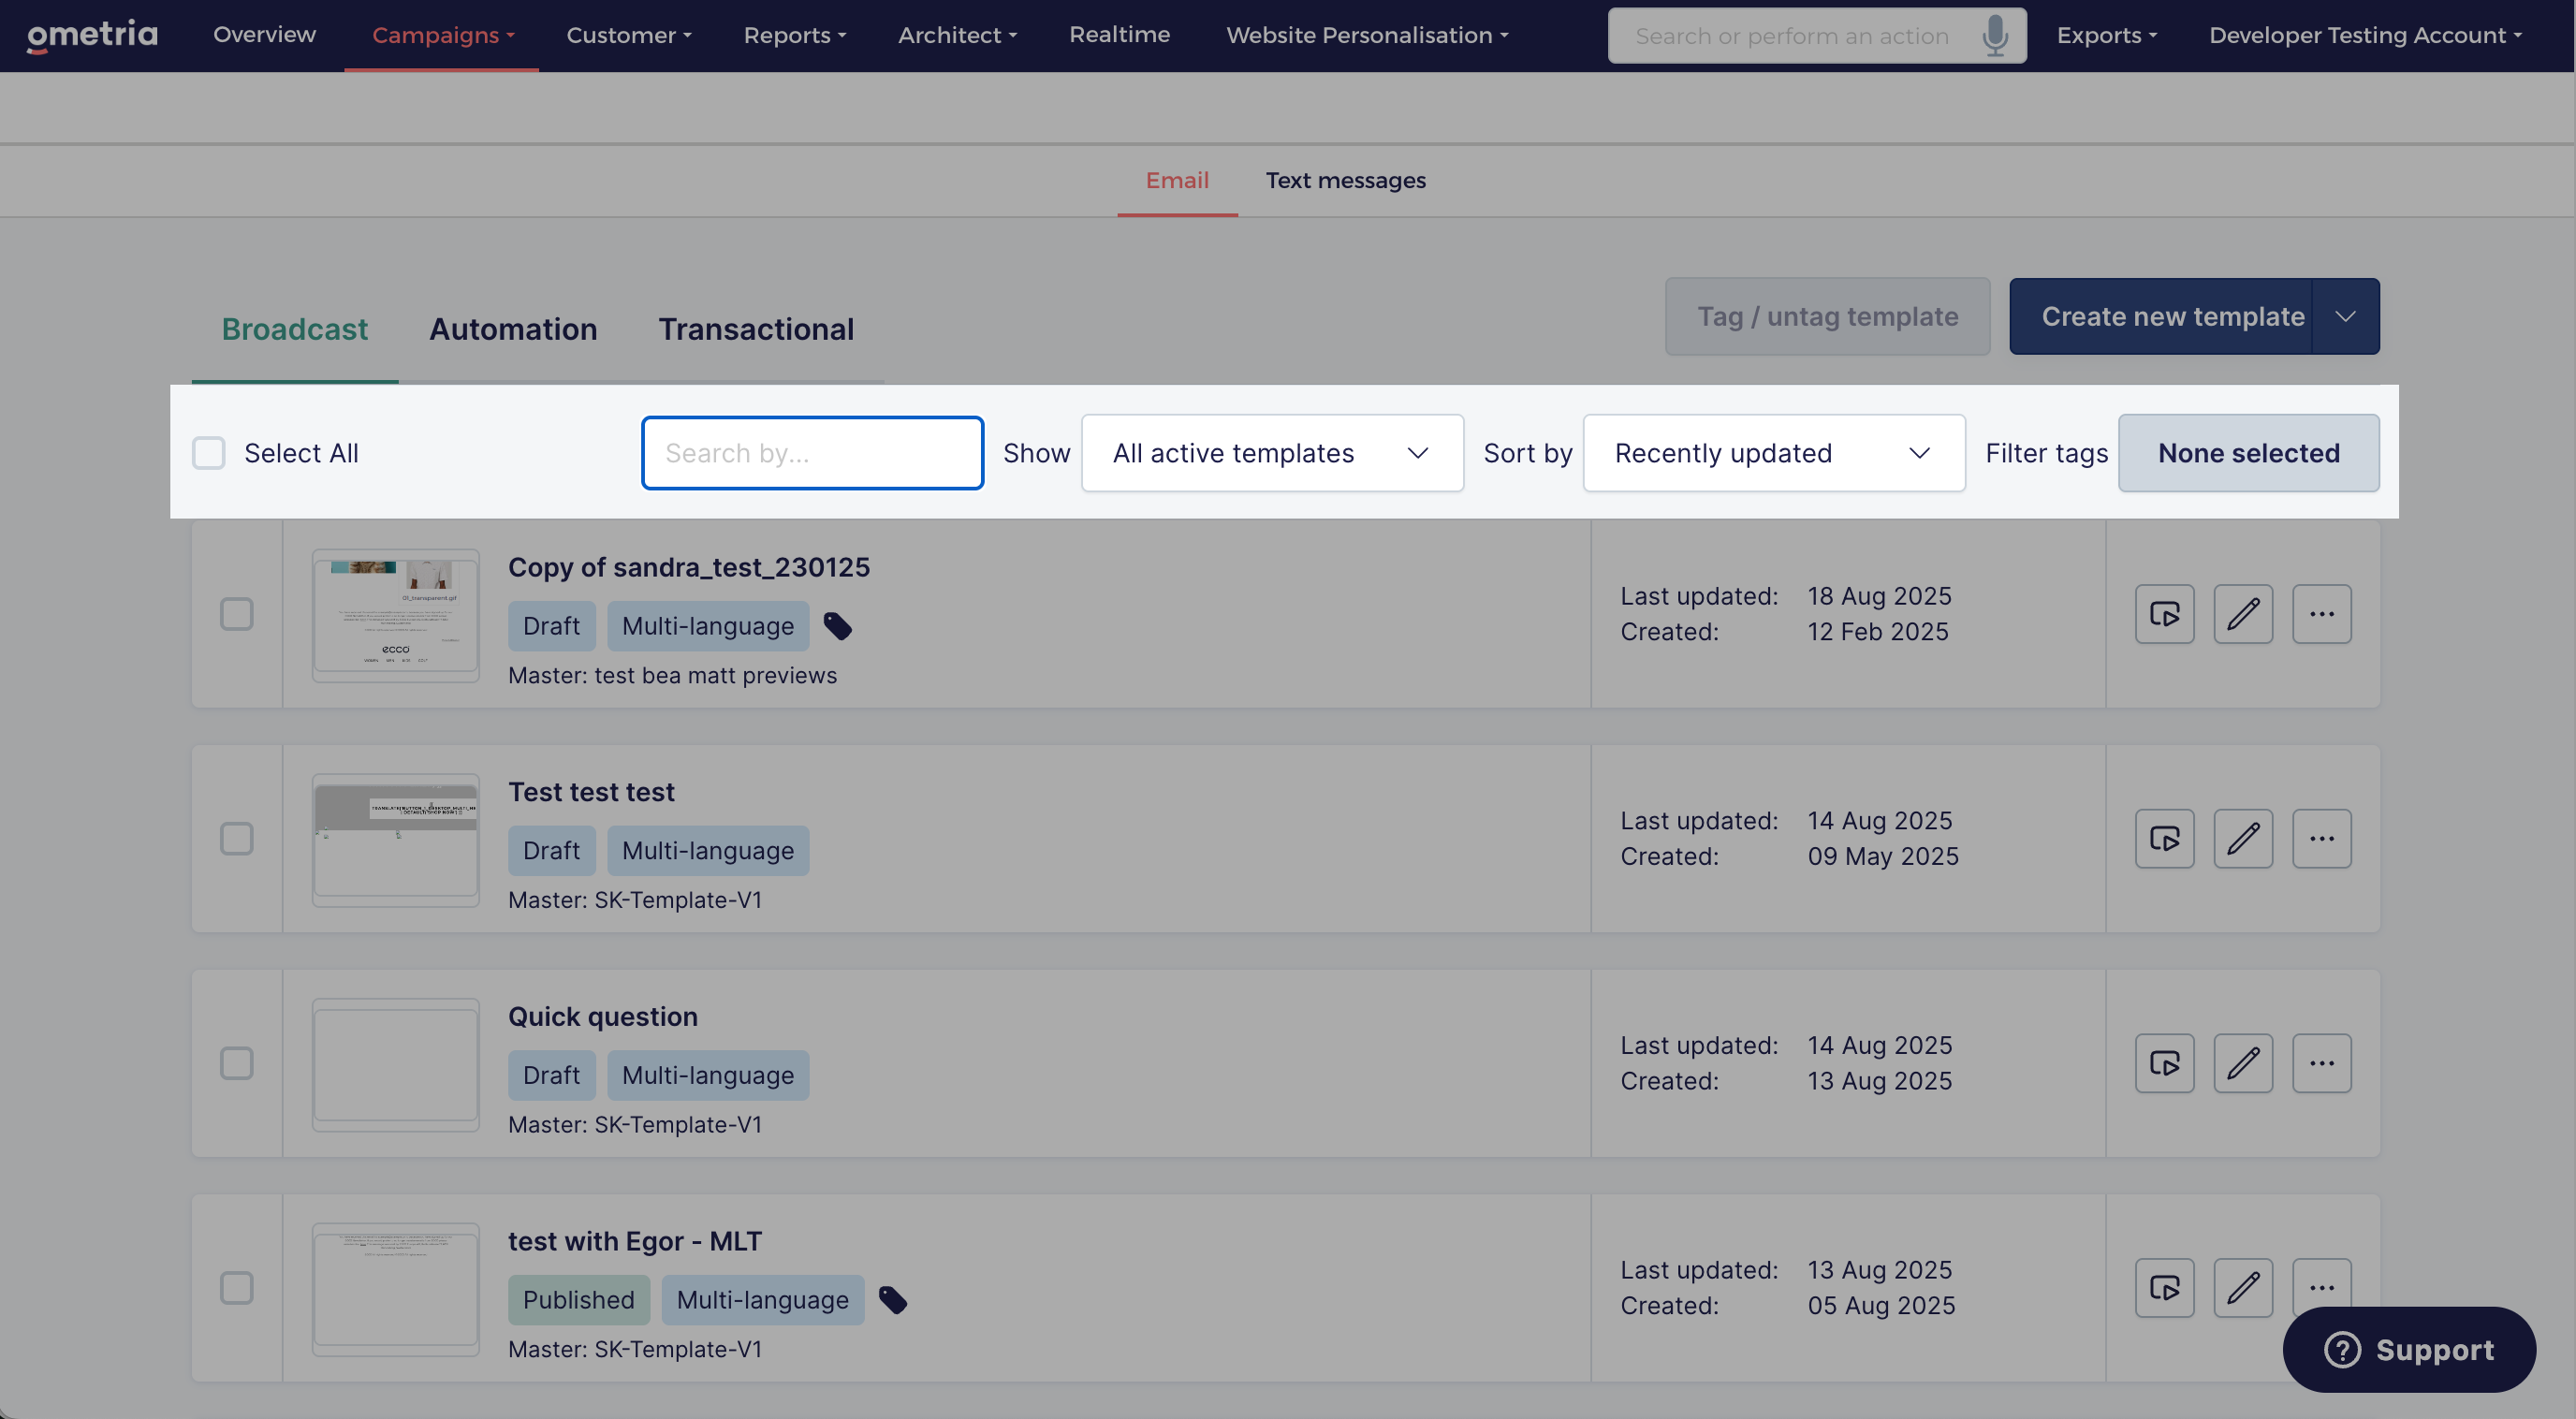The width and height of the screenshot is (2576, 1419).
Task: Click the Published badge on test with Egor
Action: [x=578, y=1300]
